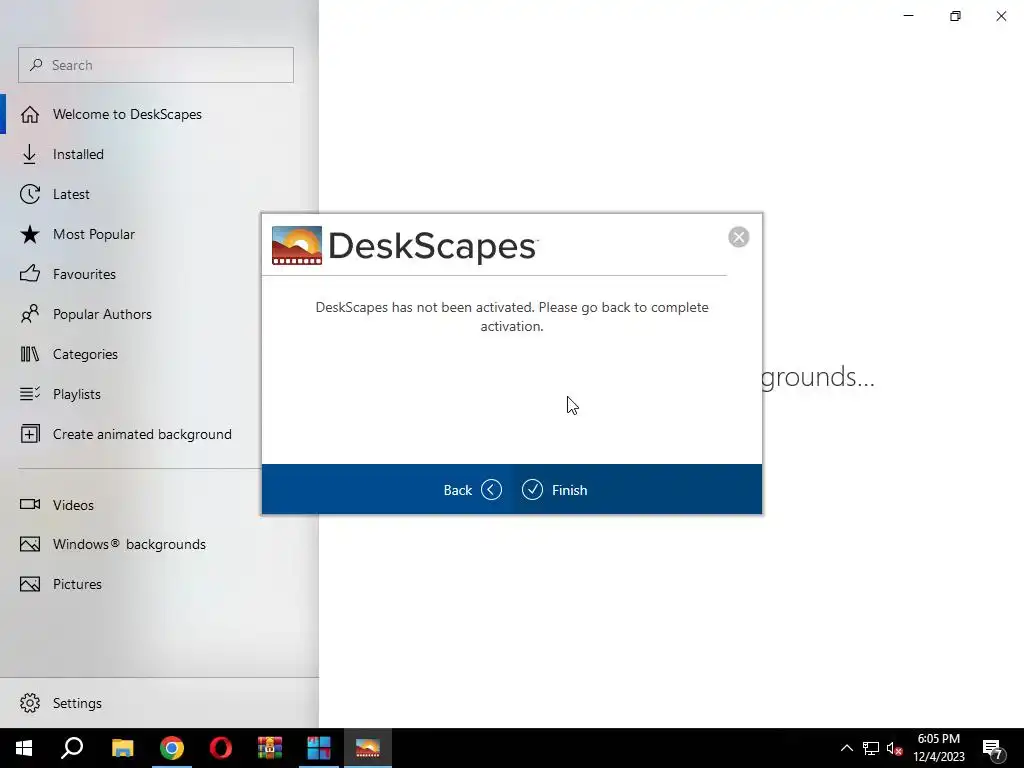This screenshot has width=1024, height=768.
Task: Close the DeskScapes activation dialog
Action: pos(739,237)
